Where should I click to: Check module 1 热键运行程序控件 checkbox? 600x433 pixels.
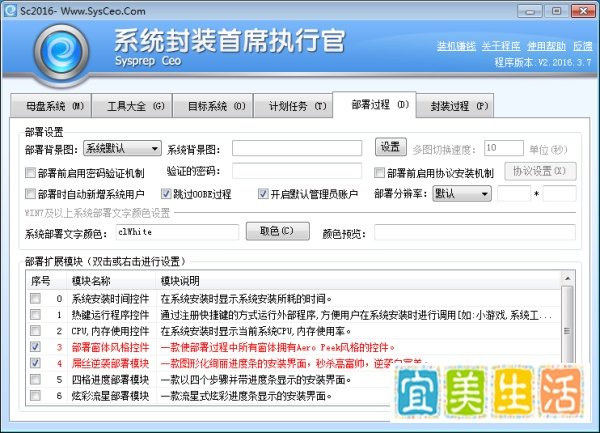(x=35, y=314)
